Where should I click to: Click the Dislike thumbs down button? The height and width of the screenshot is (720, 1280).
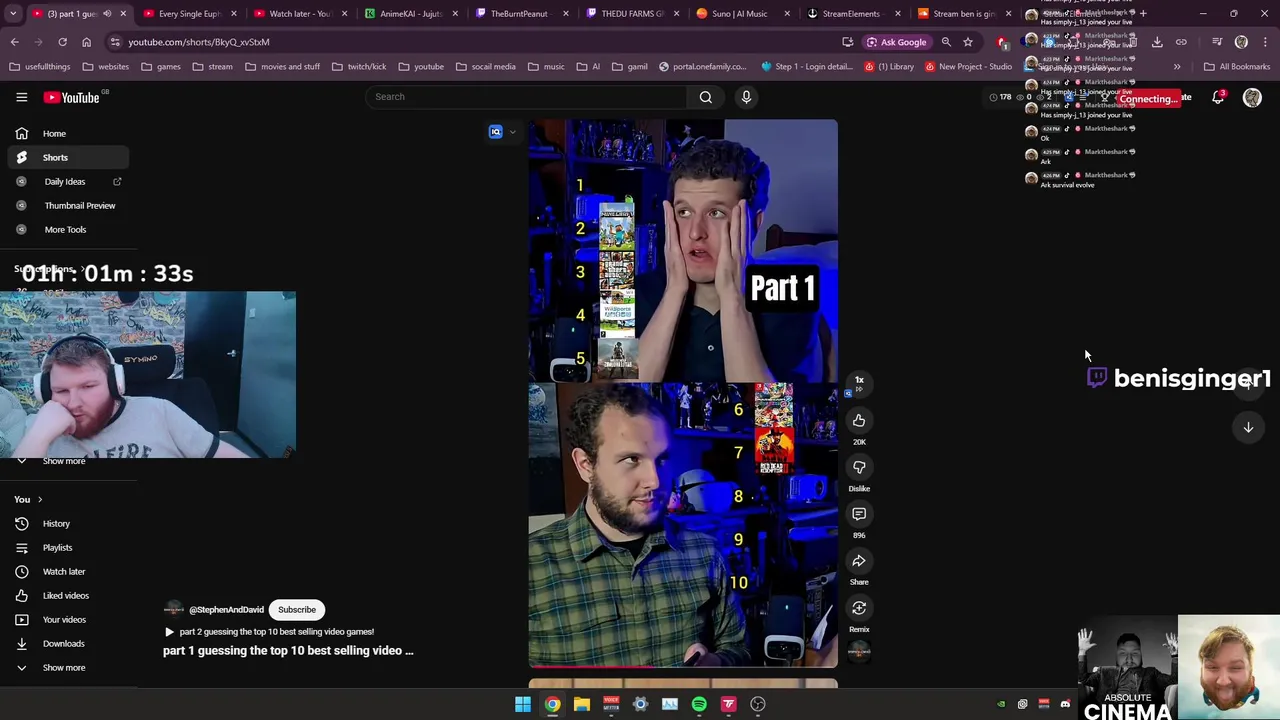tap(859, 467)
